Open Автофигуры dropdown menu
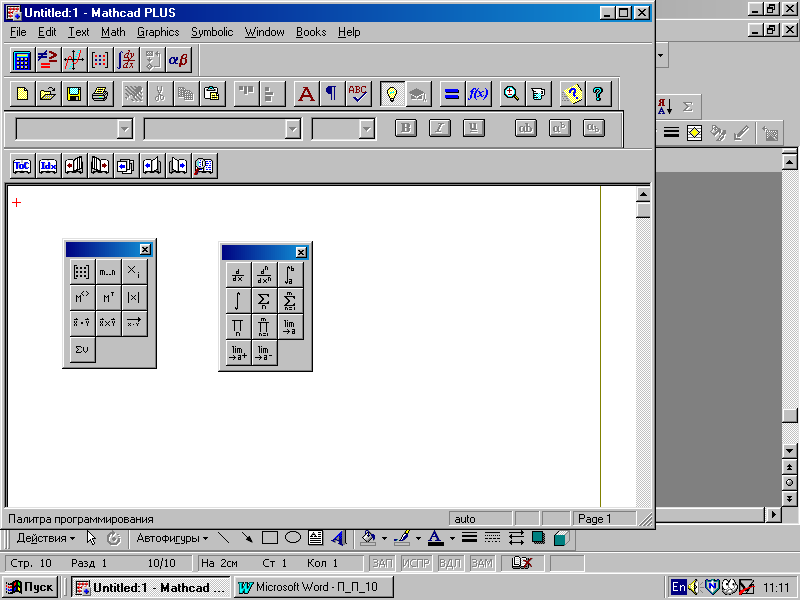This screenshot has width=800, height=600. [x=172, y=538]
